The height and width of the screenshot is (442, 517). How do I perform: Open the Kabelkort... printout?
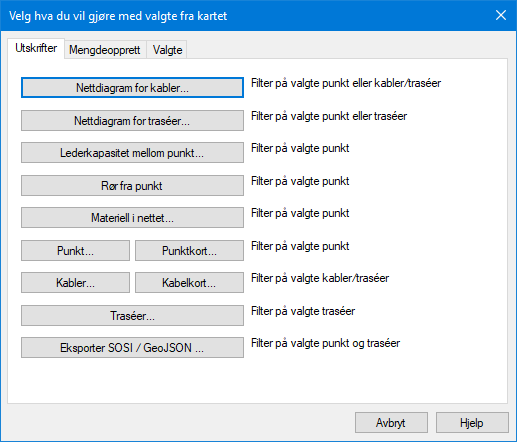189,283
